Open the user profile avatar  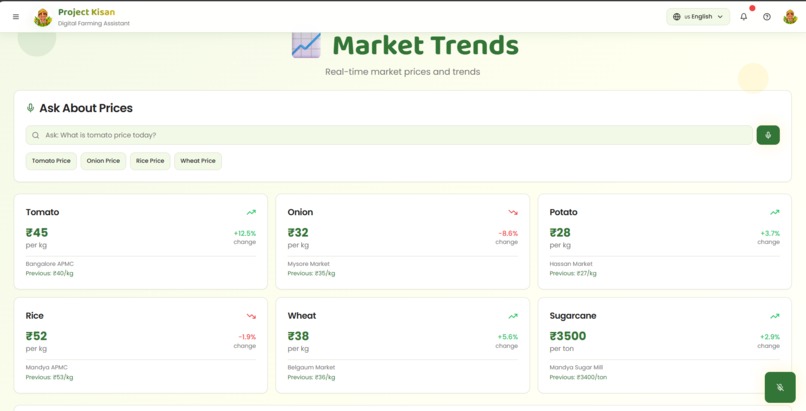790,16
